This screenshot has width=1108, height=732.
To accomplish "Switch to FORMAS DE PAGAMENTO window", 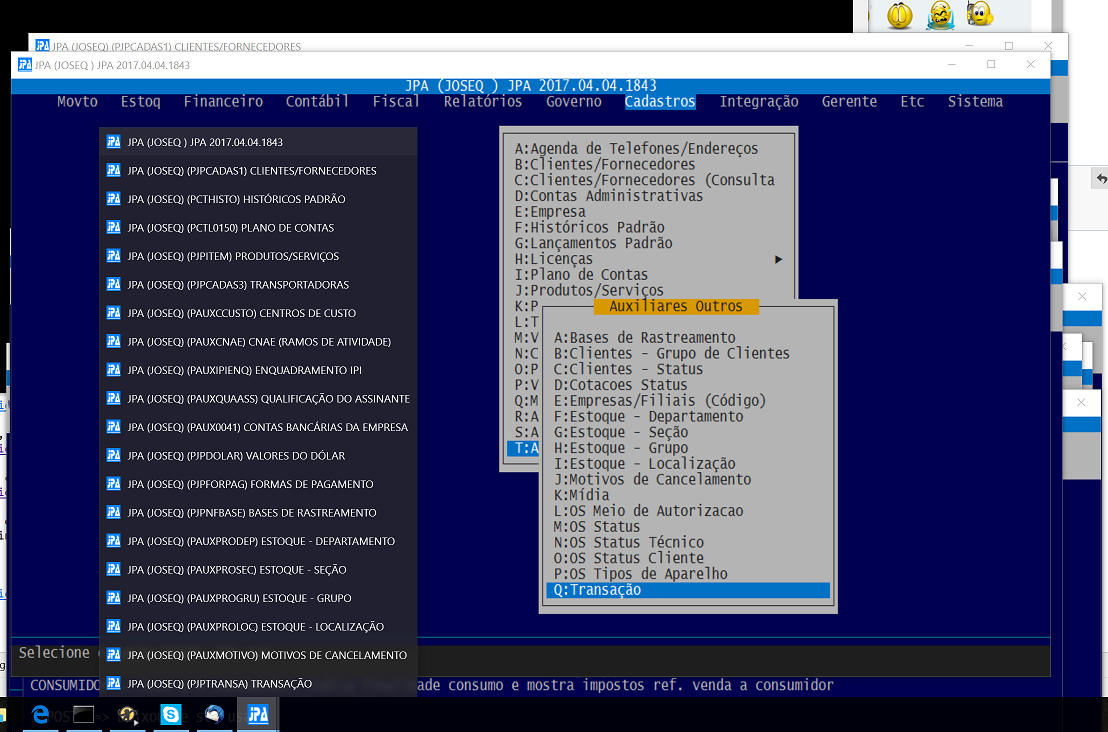I will (258, 484).
